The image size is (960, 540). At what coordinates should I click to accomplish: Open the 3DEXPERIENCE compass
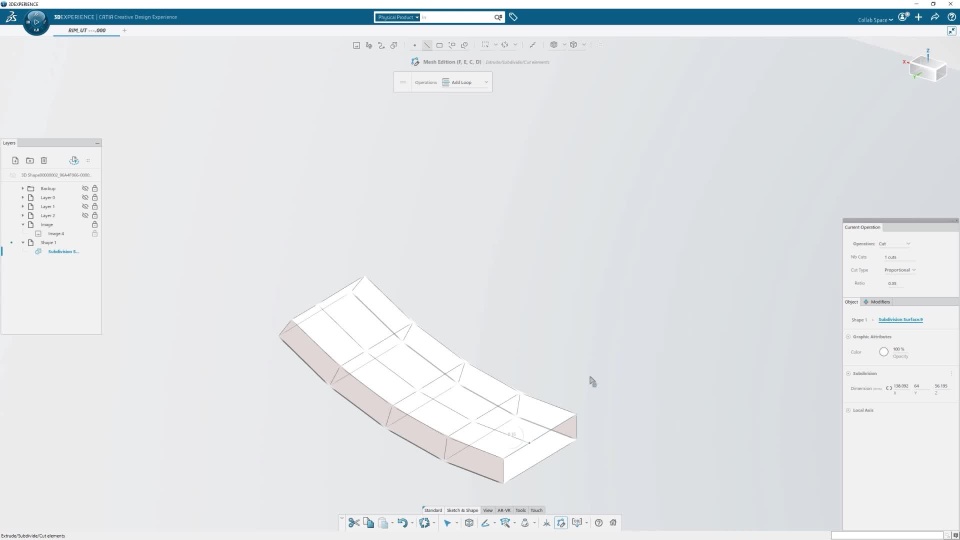(36, 22)
